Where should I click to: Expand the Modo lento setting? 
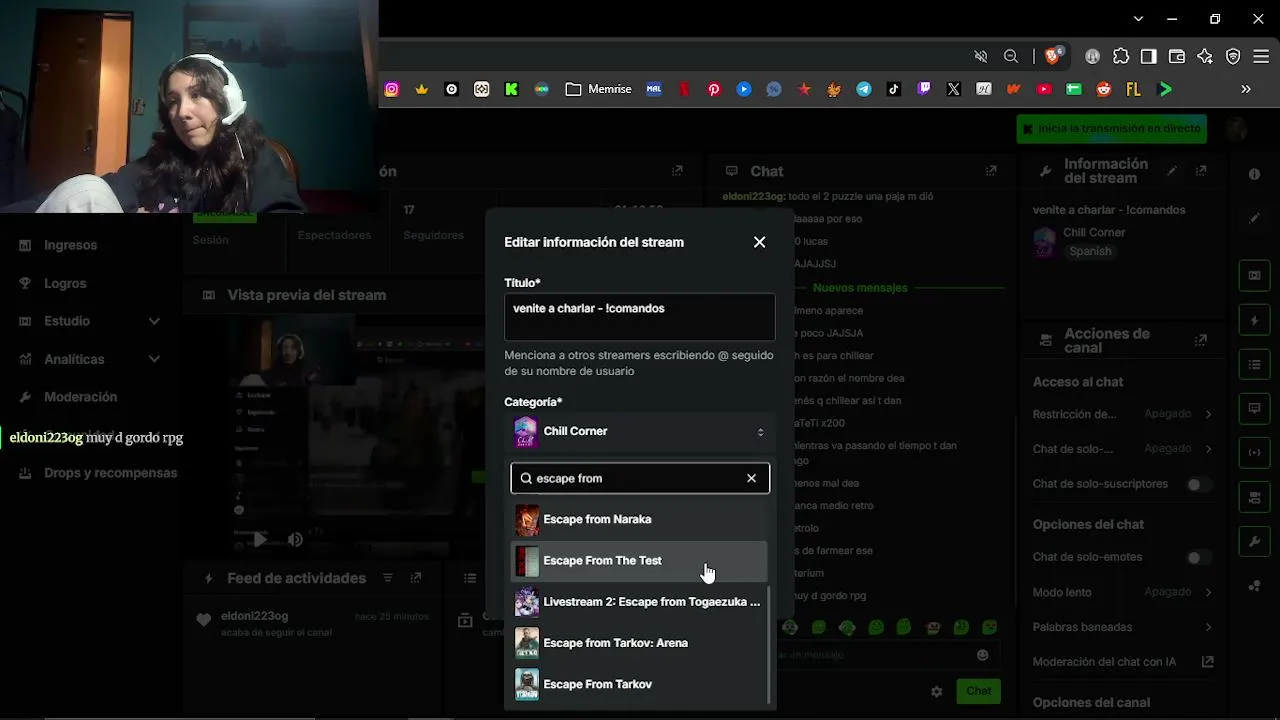click(x=1122, y=592)
